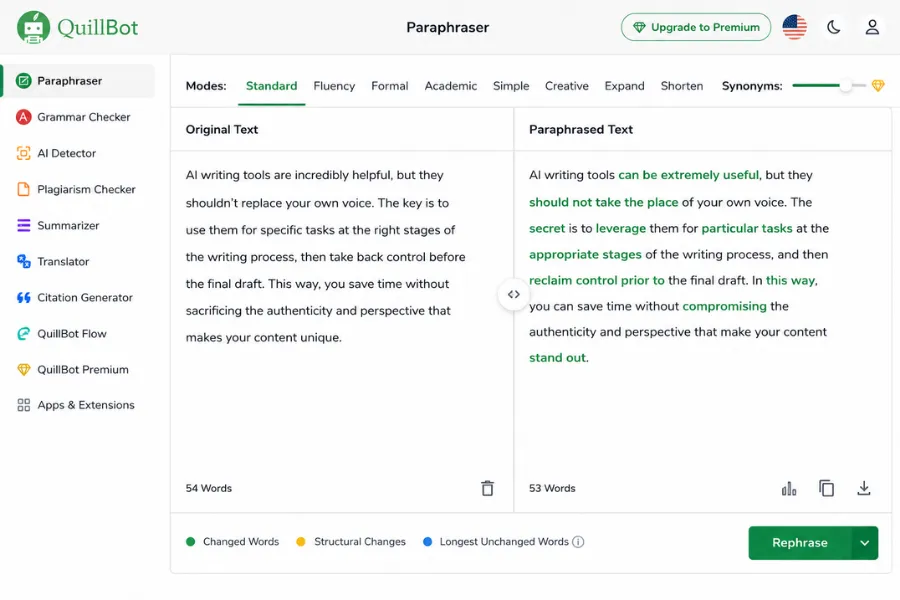
Task: Select the Standard mode tab
Action: 271,86
